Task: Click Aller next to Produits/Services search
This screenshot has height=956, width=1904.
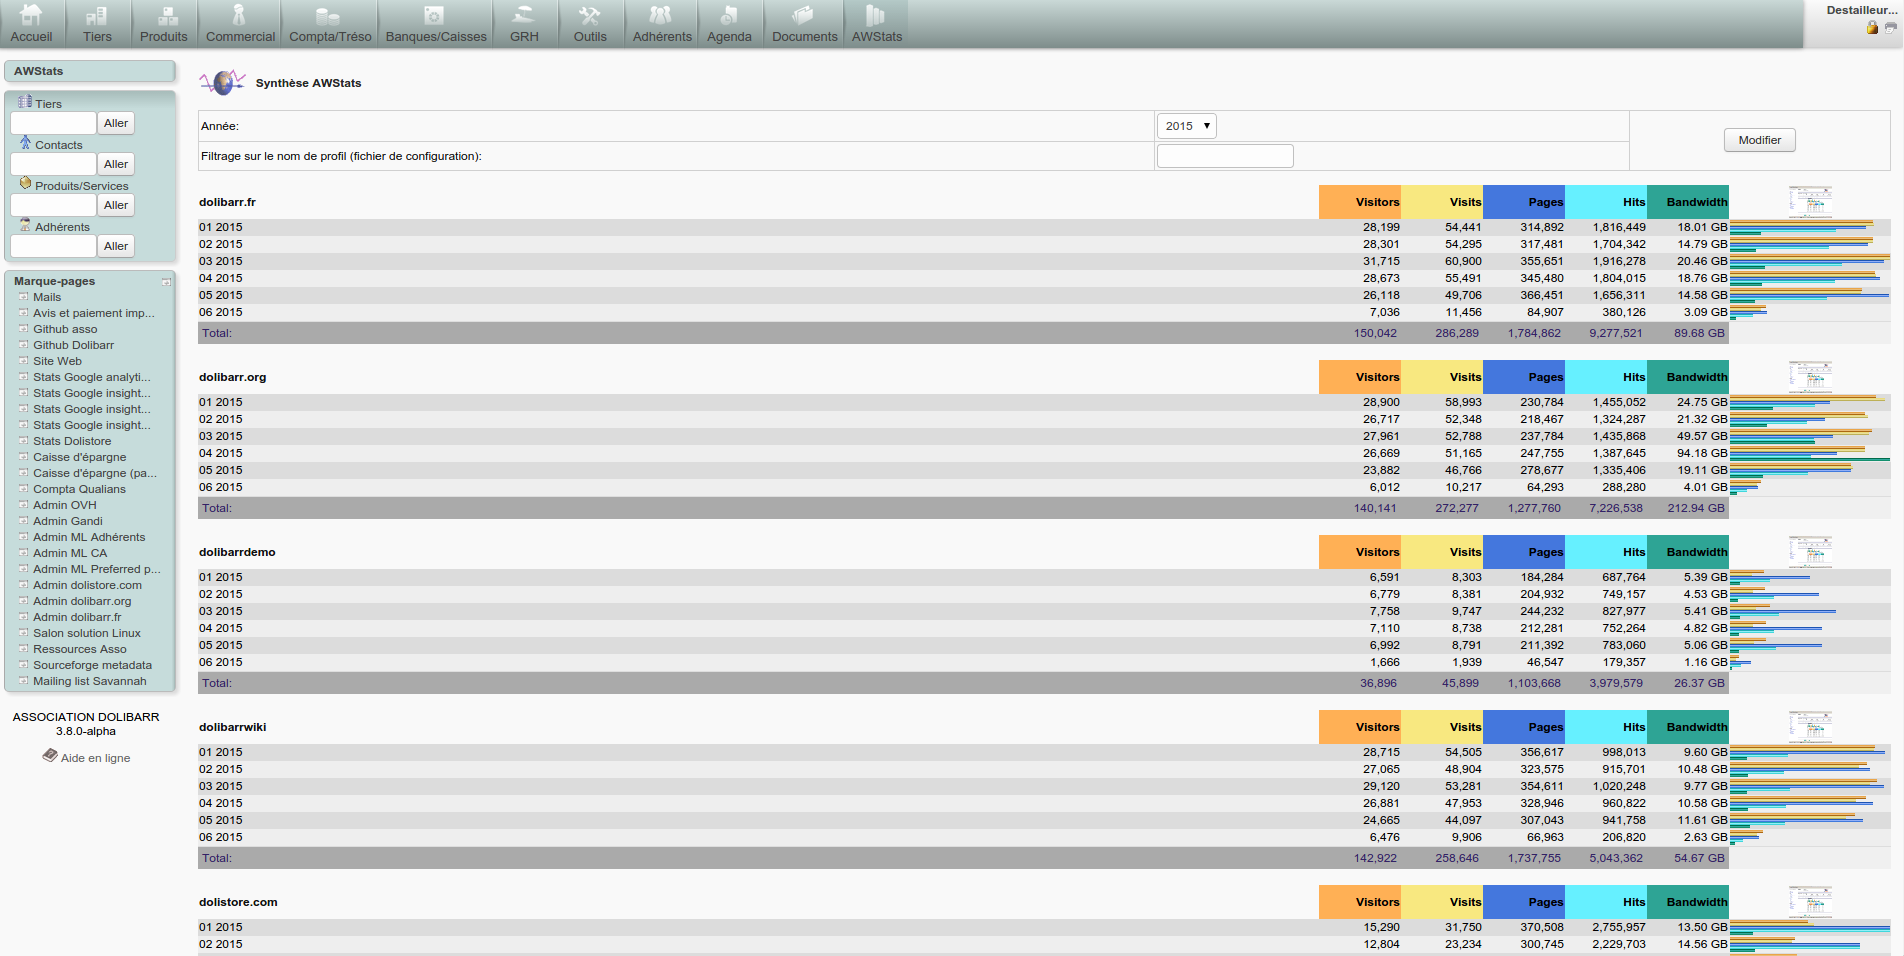Action: (116, 205)
